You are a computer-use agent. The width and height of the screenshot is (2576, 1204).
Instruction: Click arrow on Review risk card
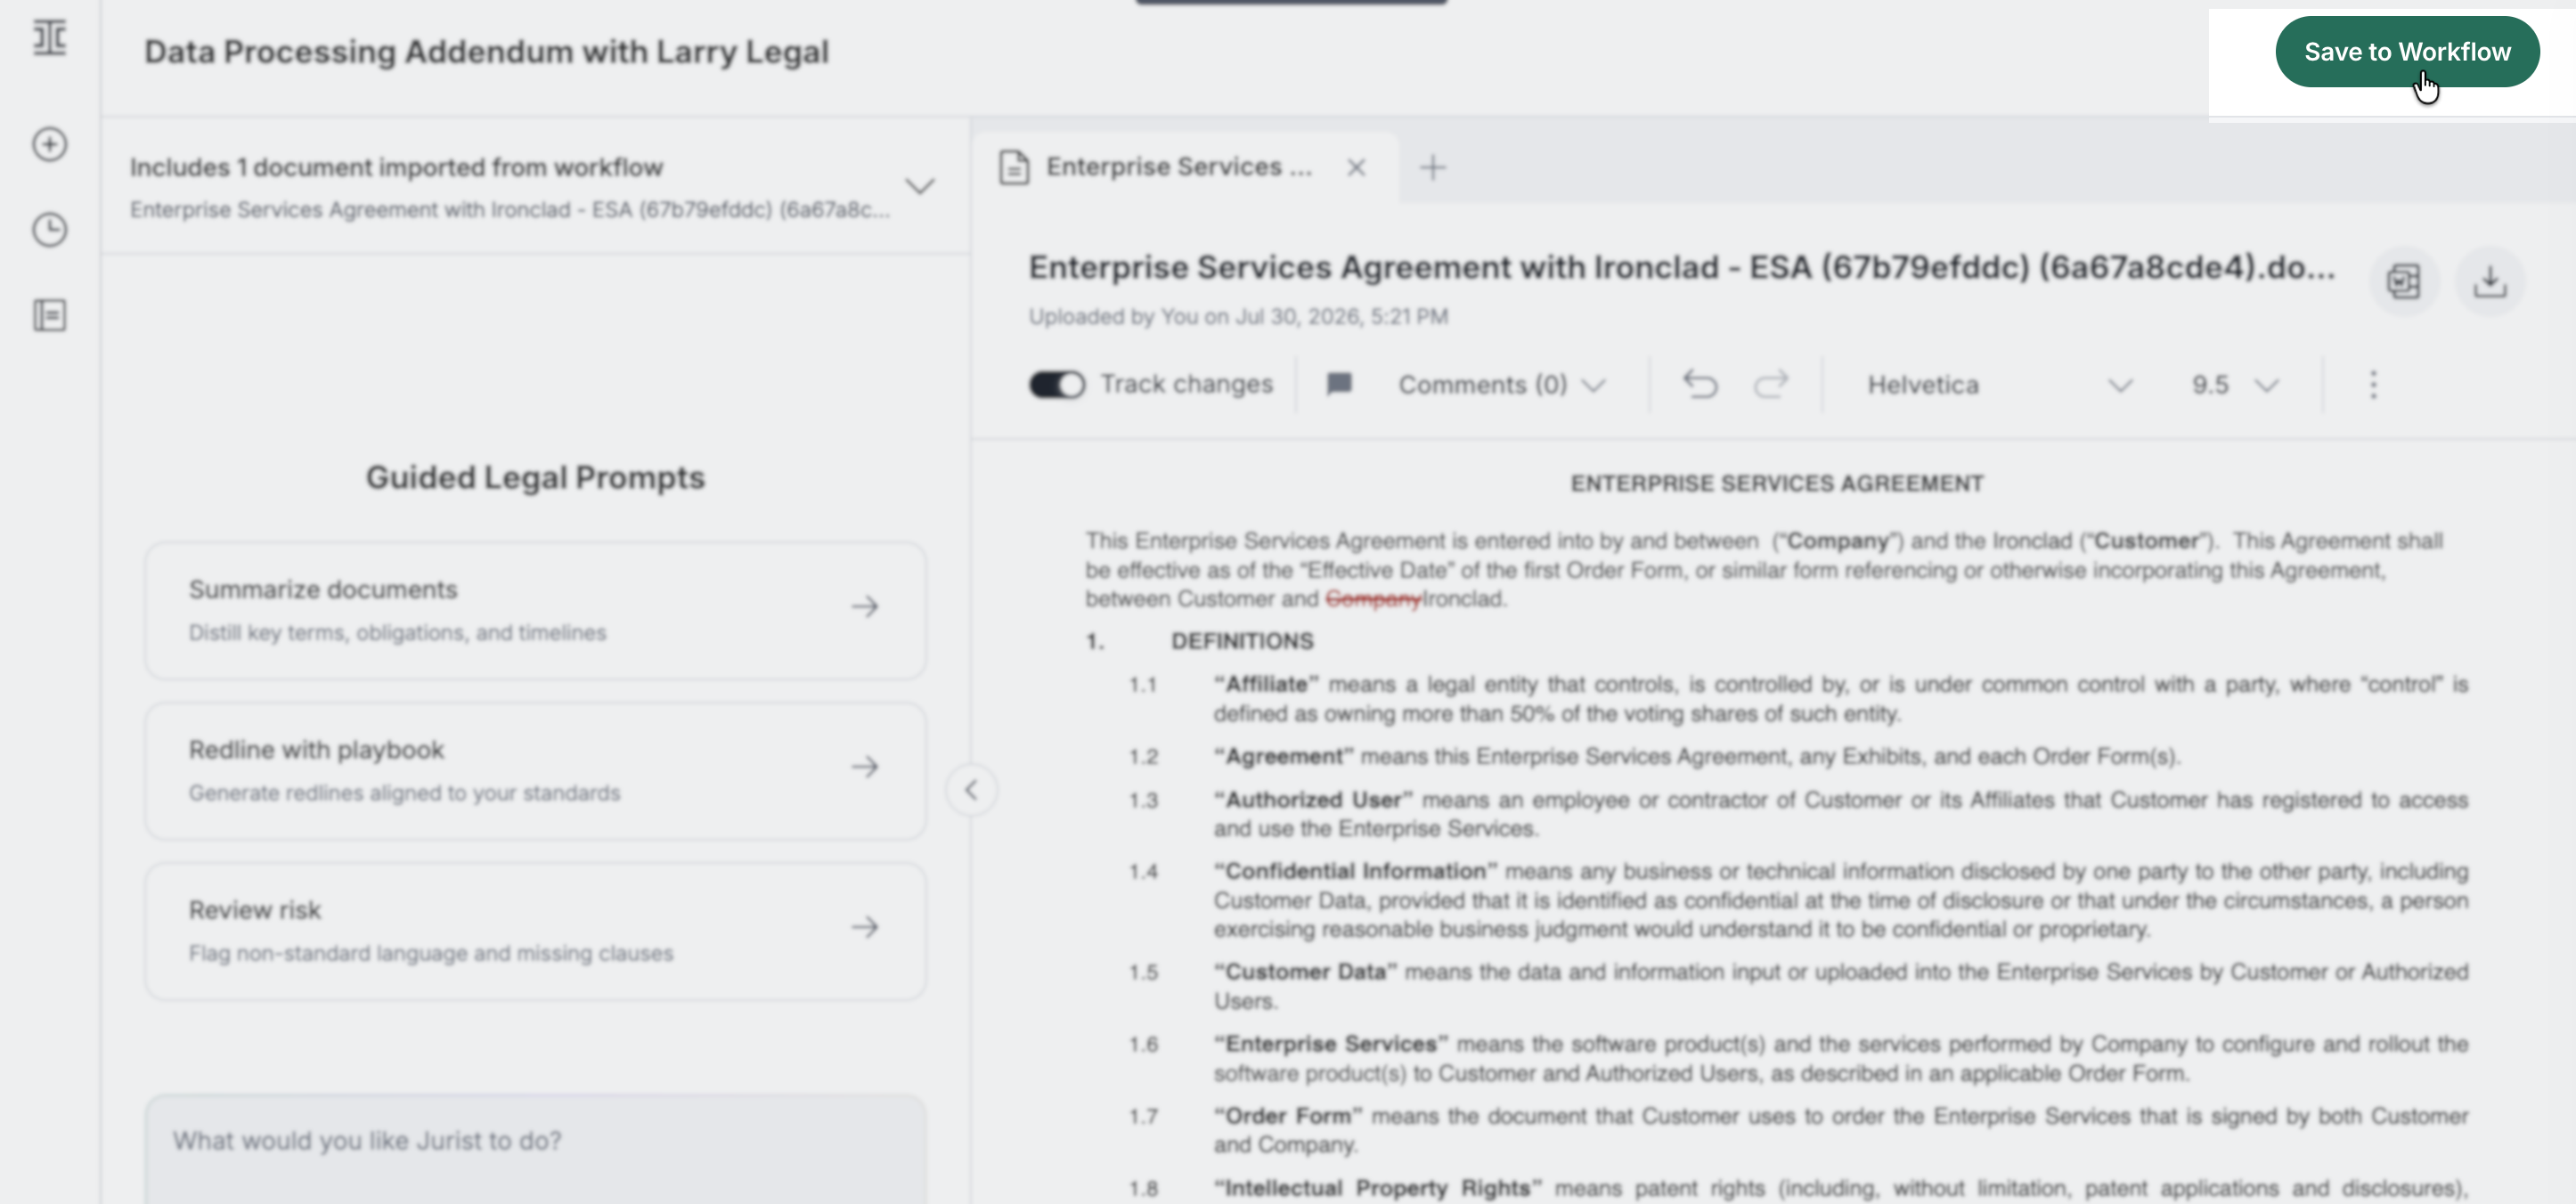pos(865,927)
